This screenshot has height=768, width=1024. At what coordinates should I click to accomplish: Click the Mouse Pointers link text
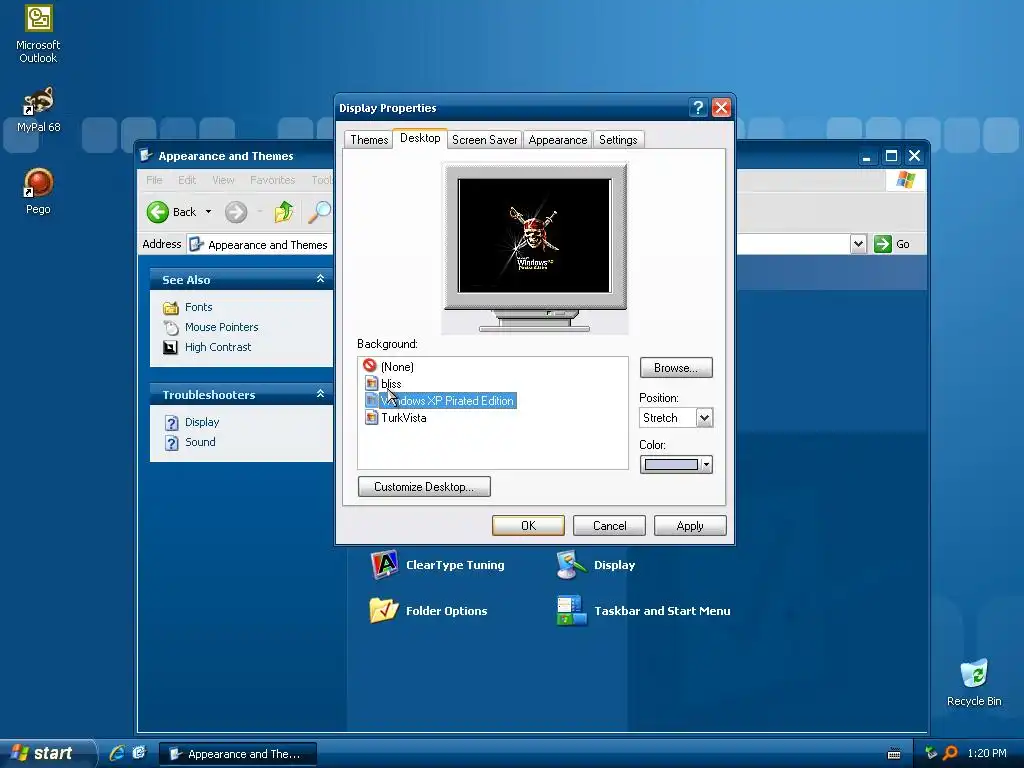221,327
